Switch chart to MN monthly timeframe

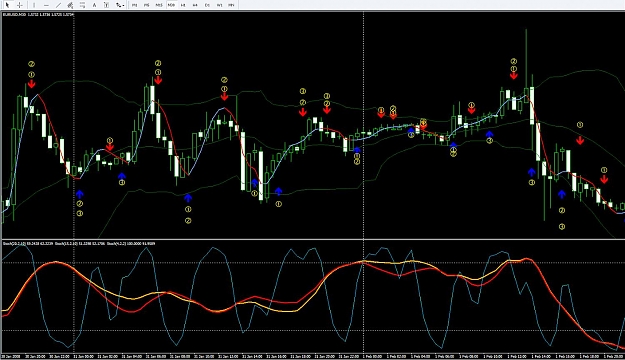(x=232, y=5)
